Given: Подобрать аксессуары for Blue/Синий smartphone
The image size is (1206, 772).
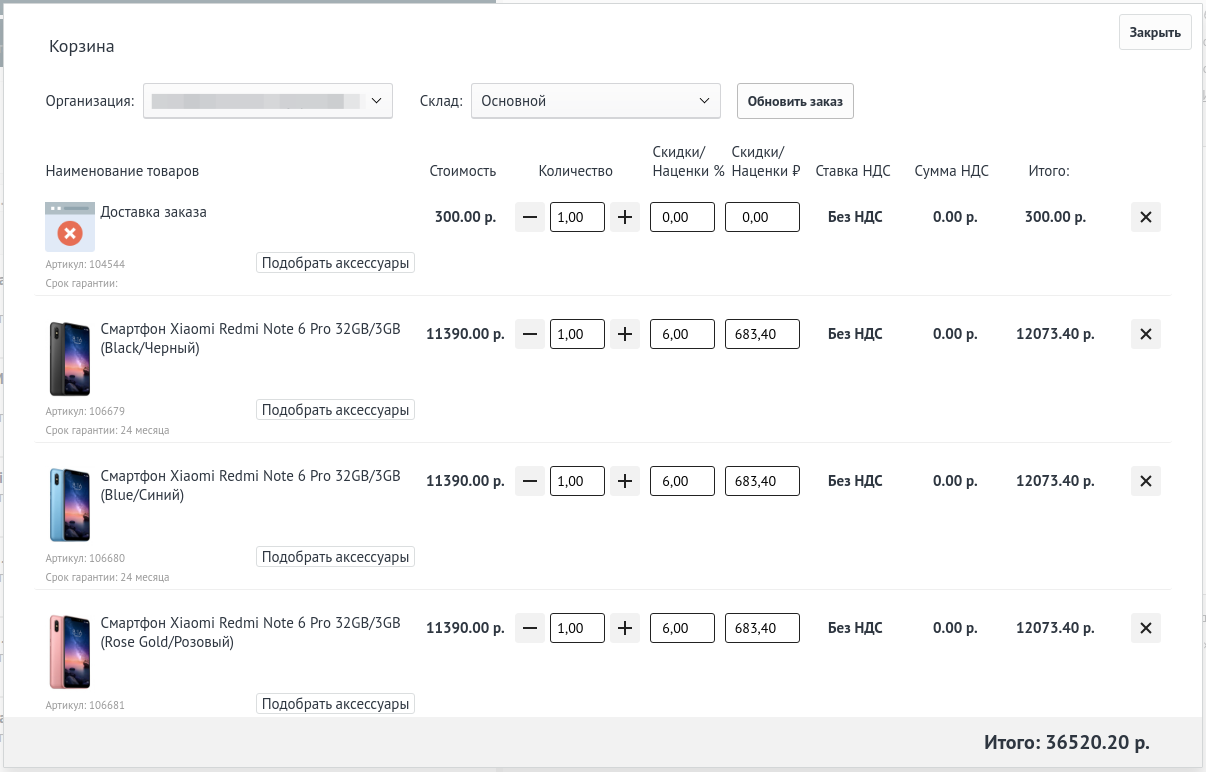Looking at the screenshot, I should coord(336,557).
